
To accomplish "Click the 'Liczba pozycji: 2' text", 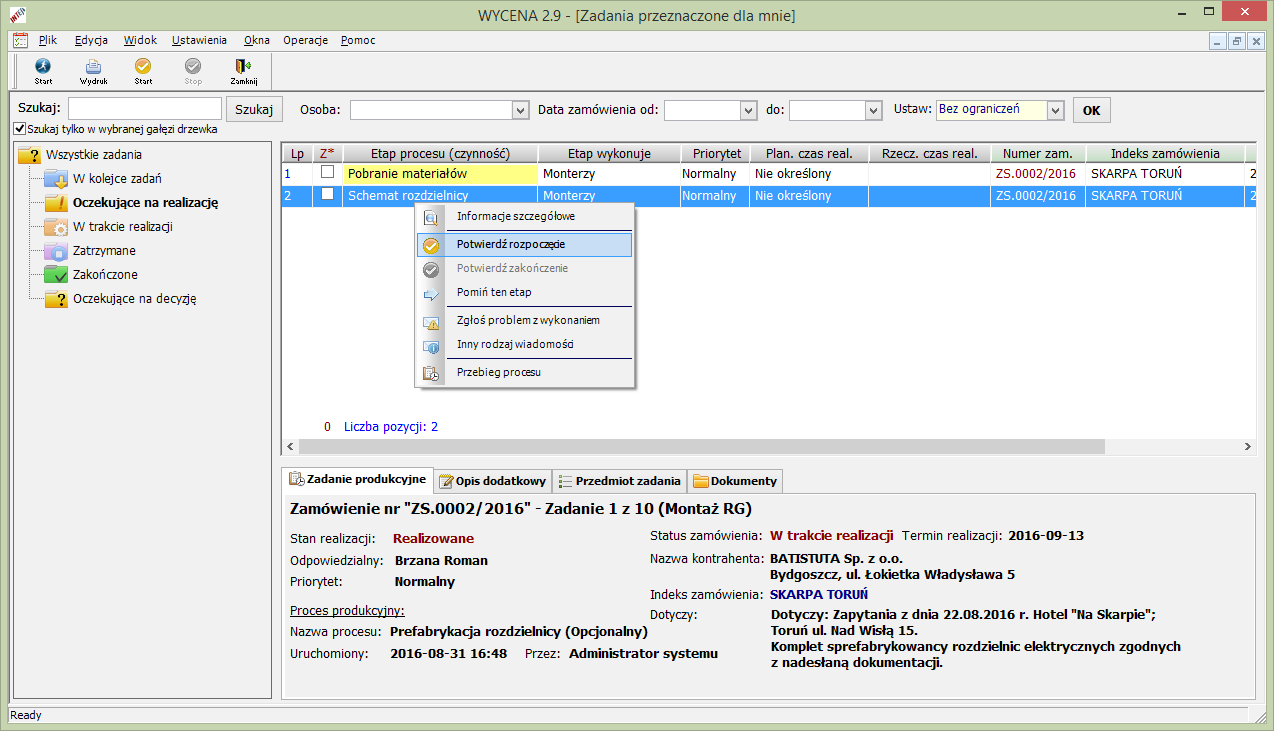I will 391,426.
